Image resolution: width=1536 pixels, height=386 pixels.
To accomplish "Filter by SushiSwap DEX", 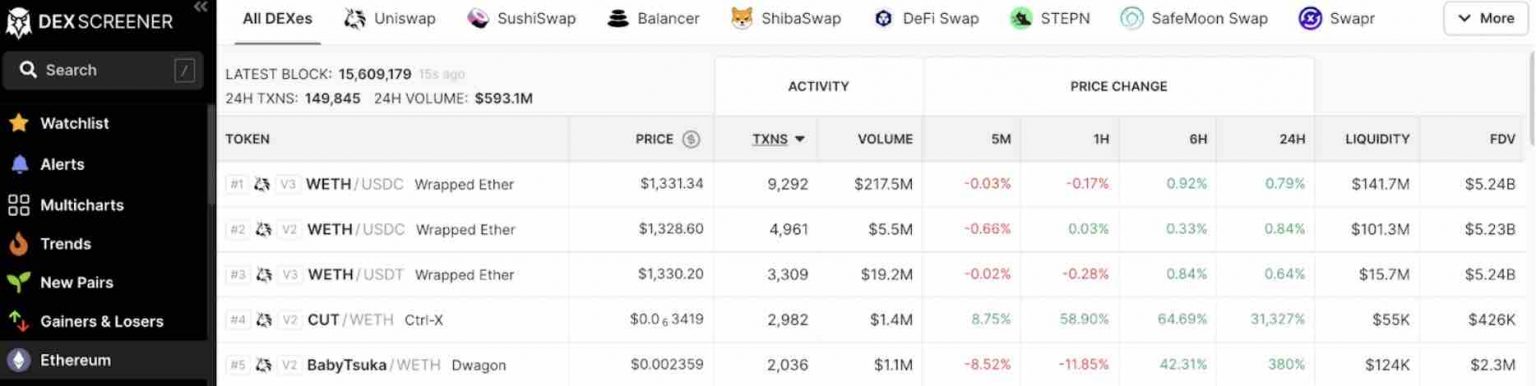I will (x=522, y=19).
